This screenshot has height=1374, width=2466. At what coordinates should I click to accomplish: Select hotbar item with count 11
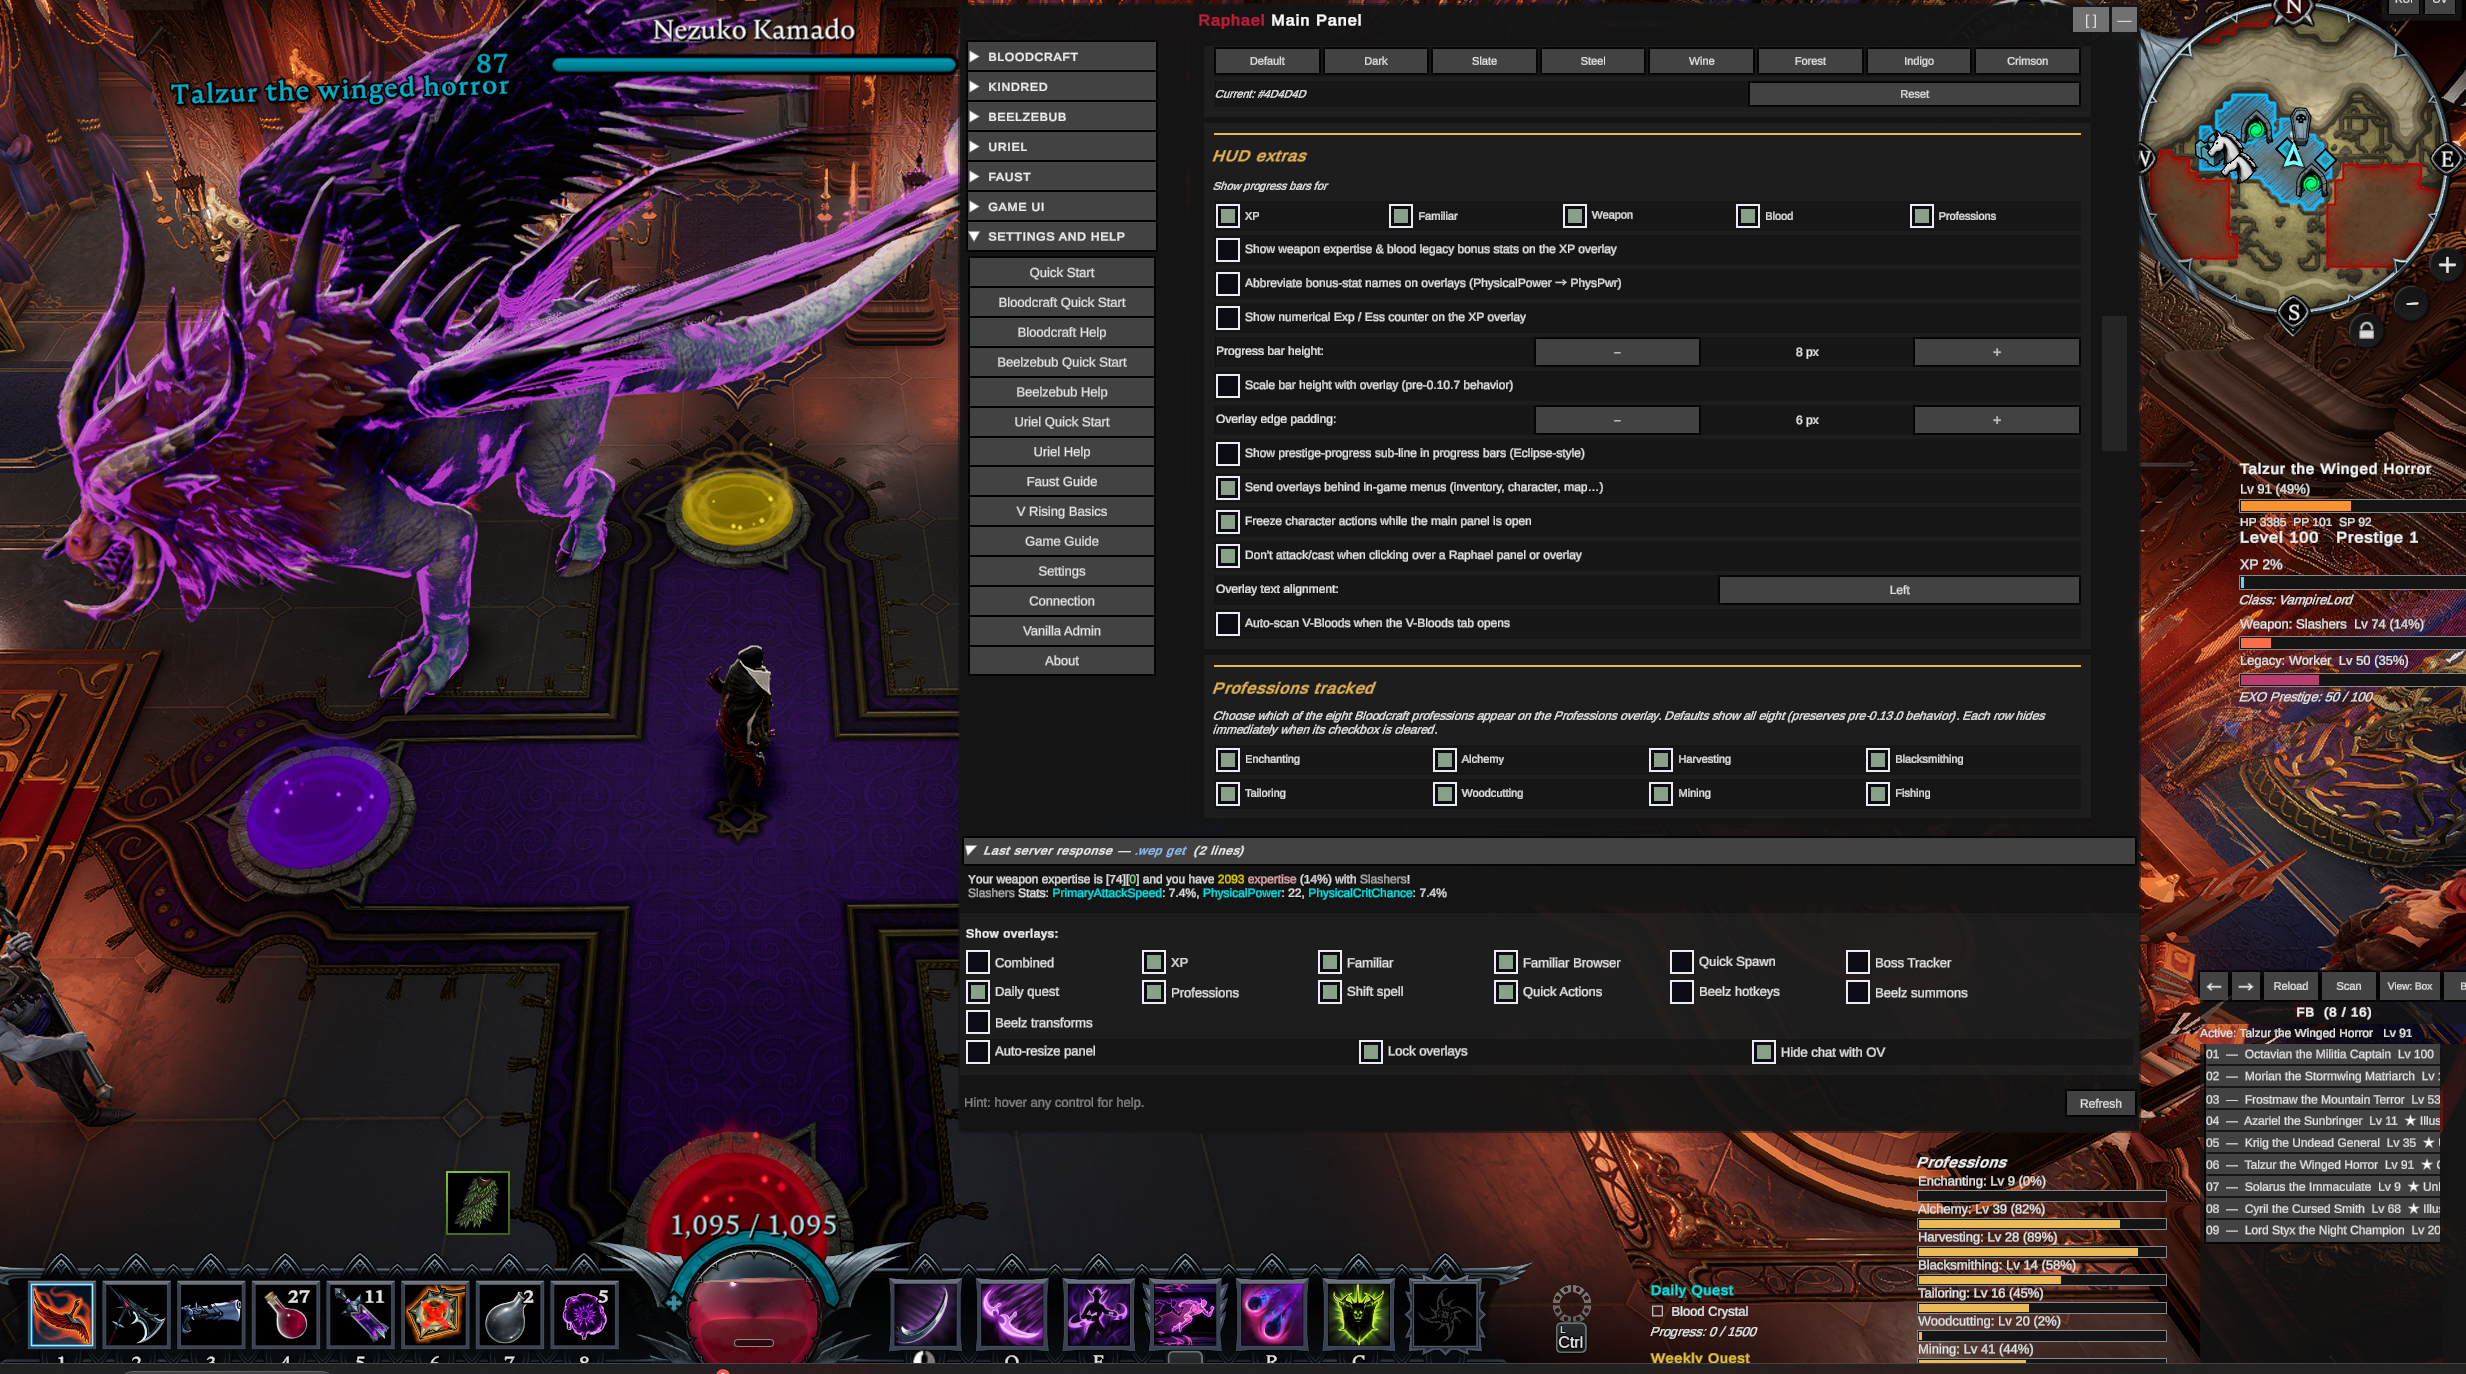[x=361, y=1313]
